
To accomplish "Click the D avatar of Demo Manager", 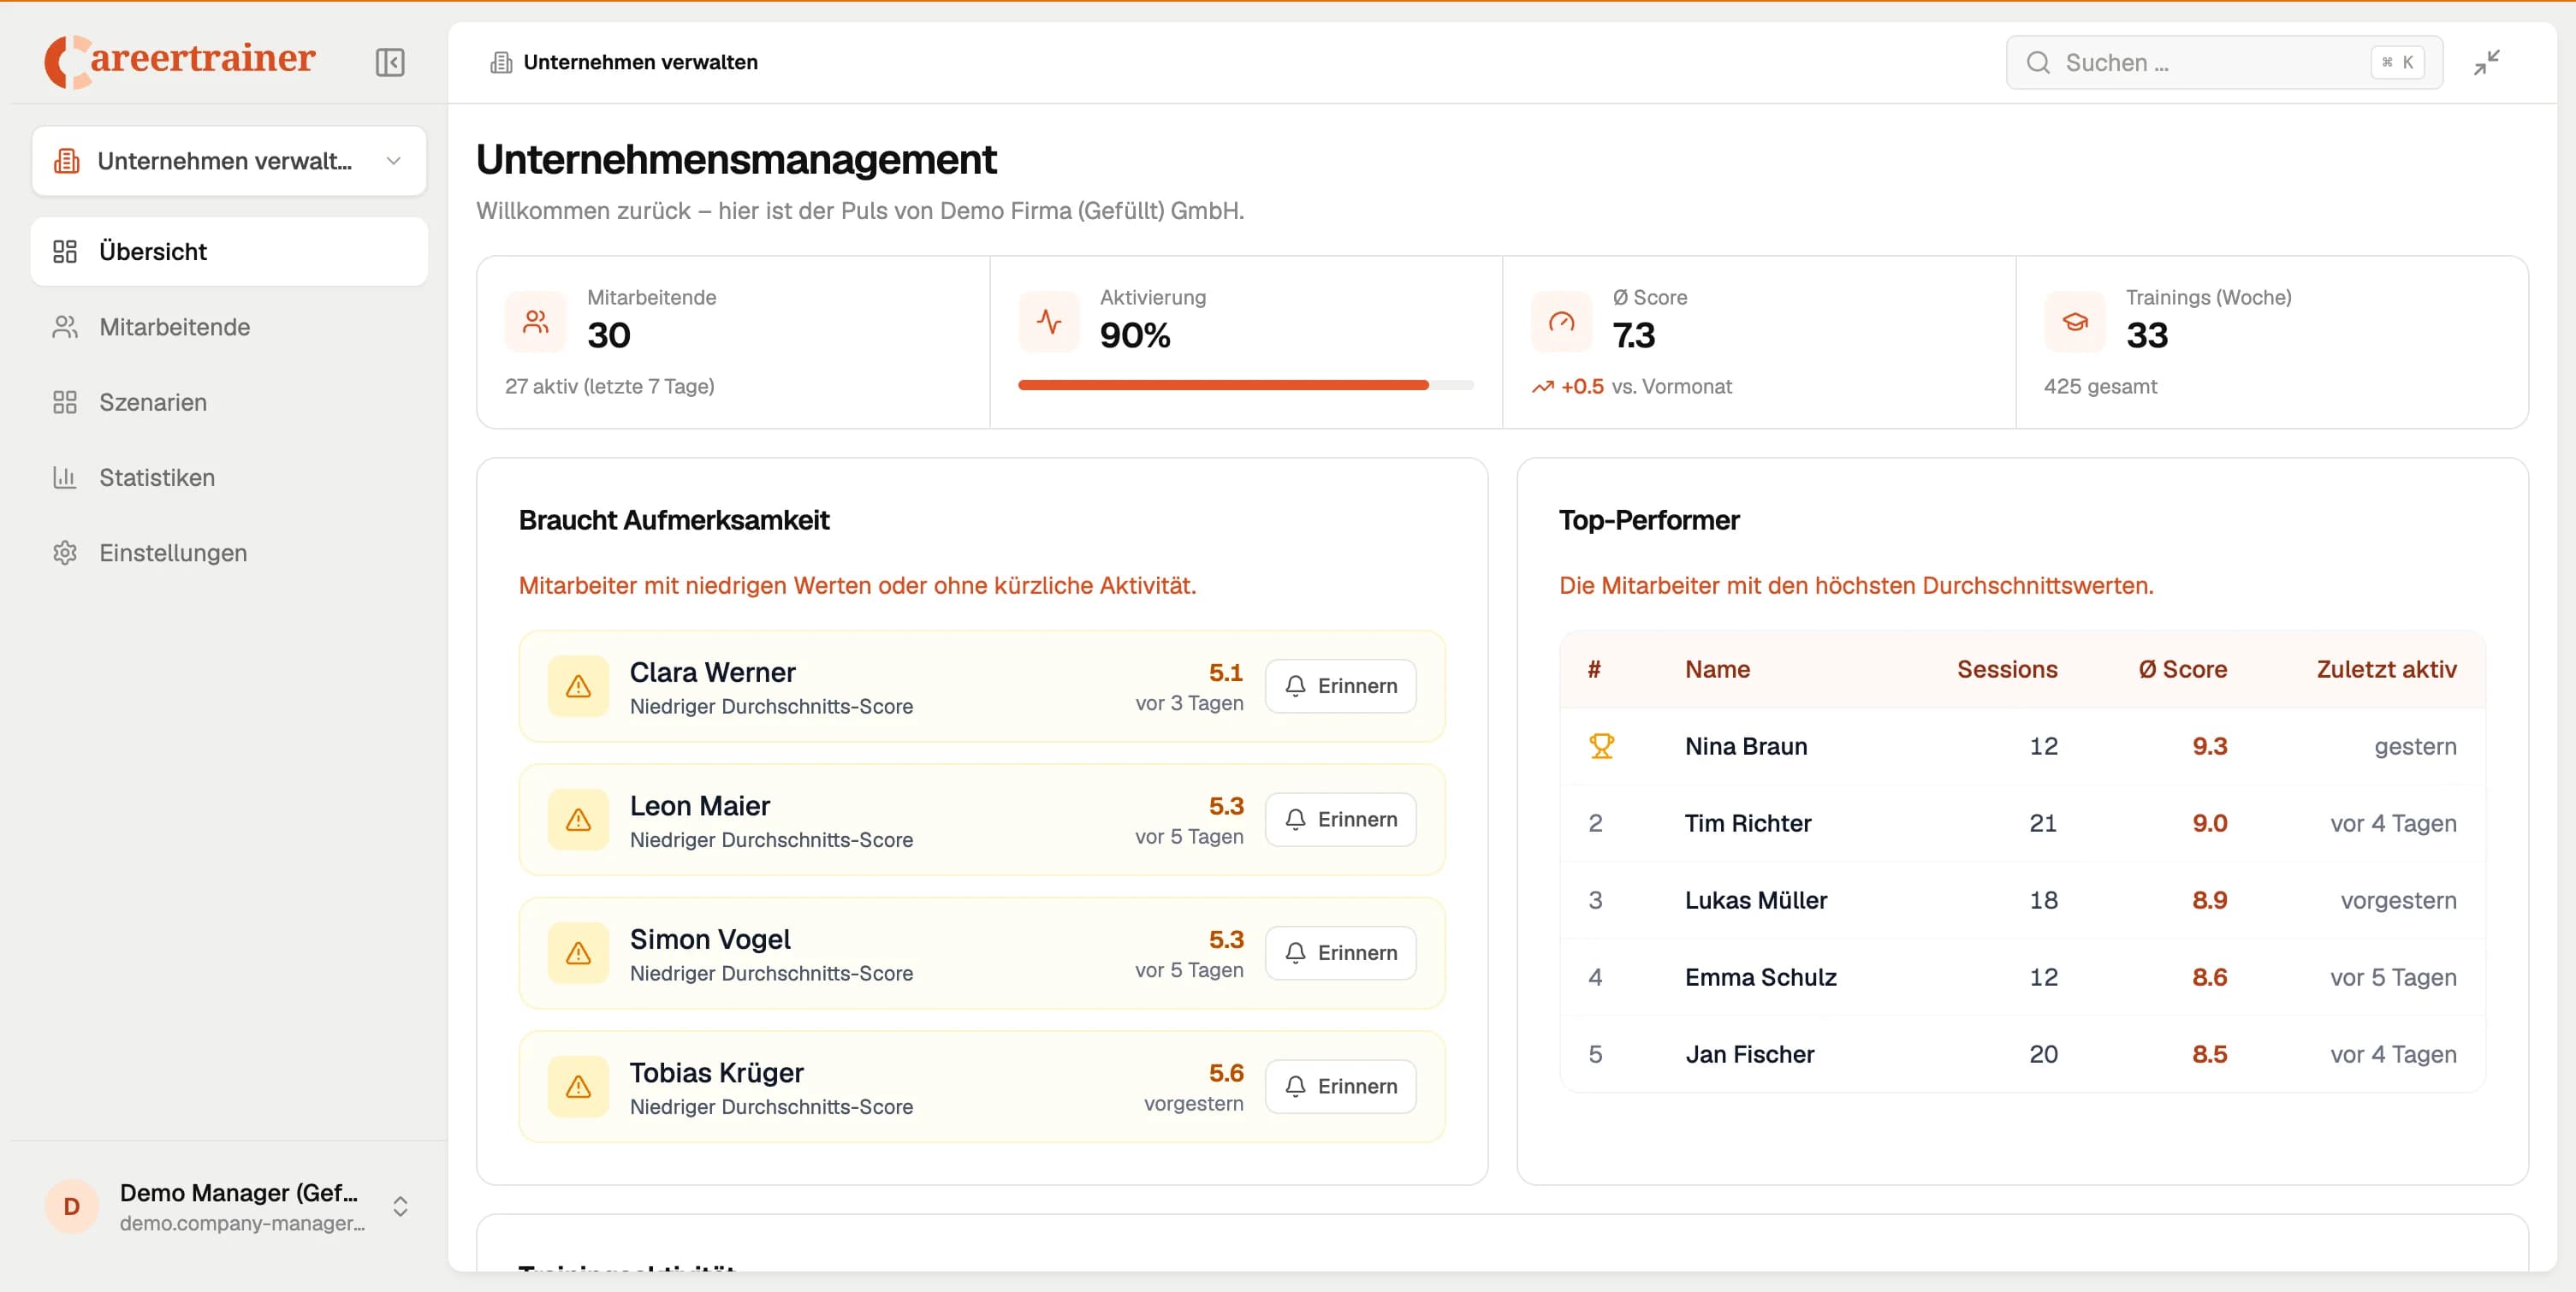I will 72,1206.
